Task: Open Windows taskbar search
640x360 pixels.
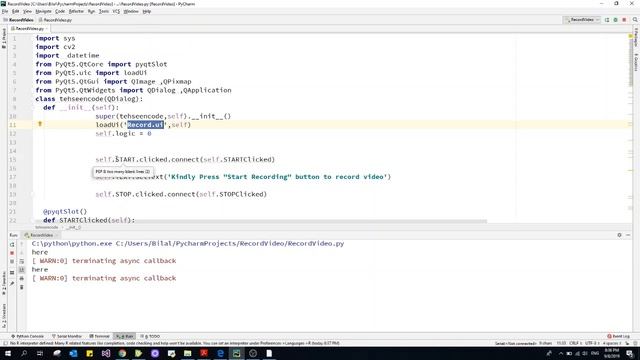Action: tap(24, 353)
